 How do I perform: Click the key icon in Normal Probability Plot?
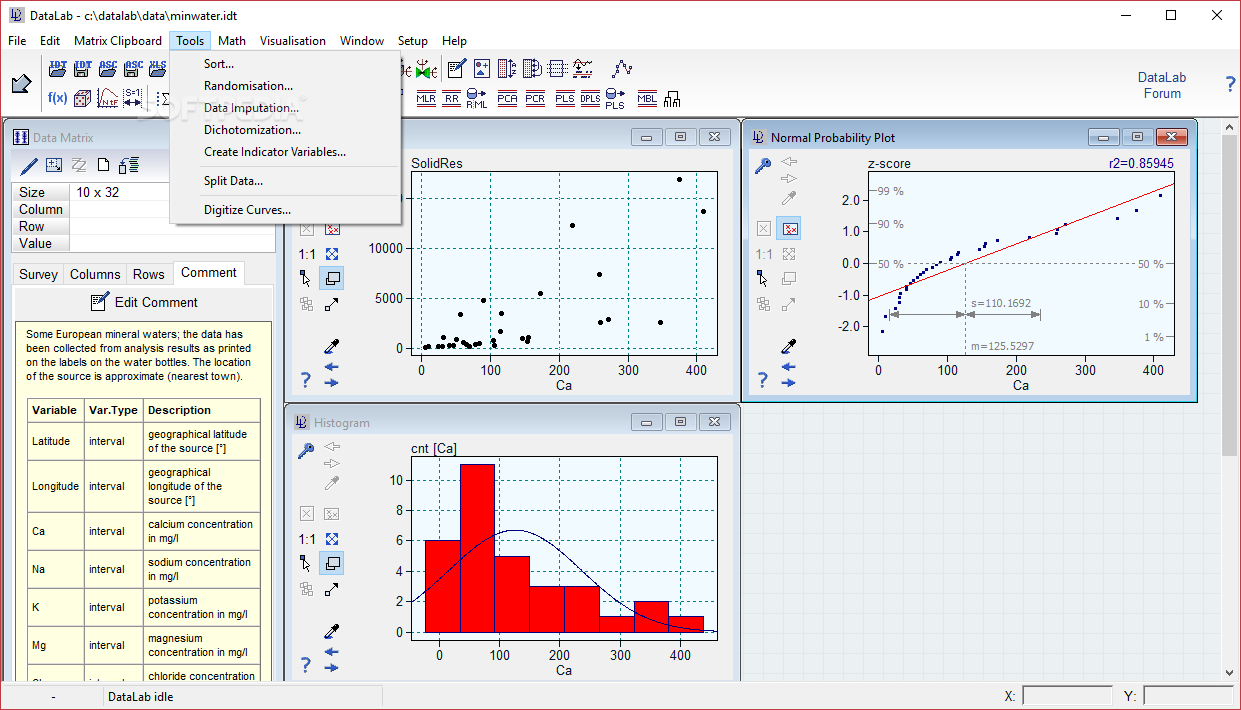coord(763,165)
